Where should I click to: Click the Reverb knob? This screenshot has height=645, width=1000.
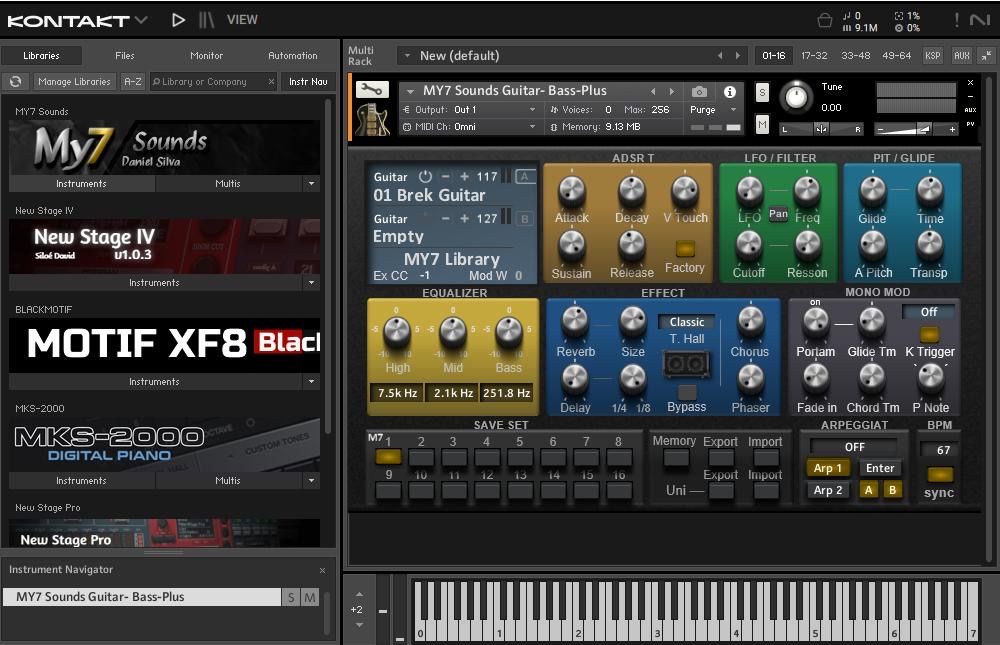[575, 322]
